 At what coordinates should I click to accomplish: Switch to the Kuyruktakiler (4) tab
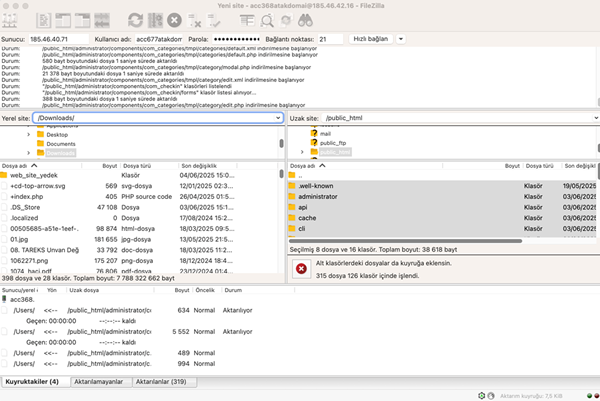(x=36, y=382)
